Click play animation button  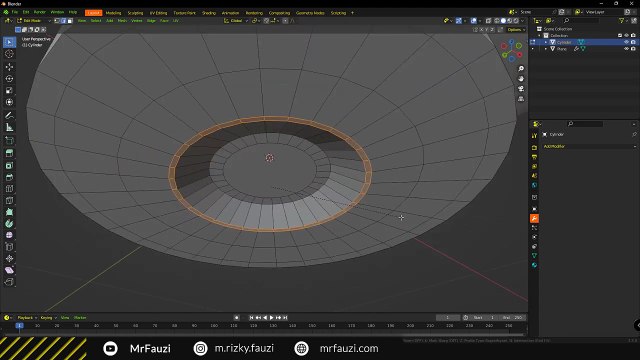[x=271, y=318]
